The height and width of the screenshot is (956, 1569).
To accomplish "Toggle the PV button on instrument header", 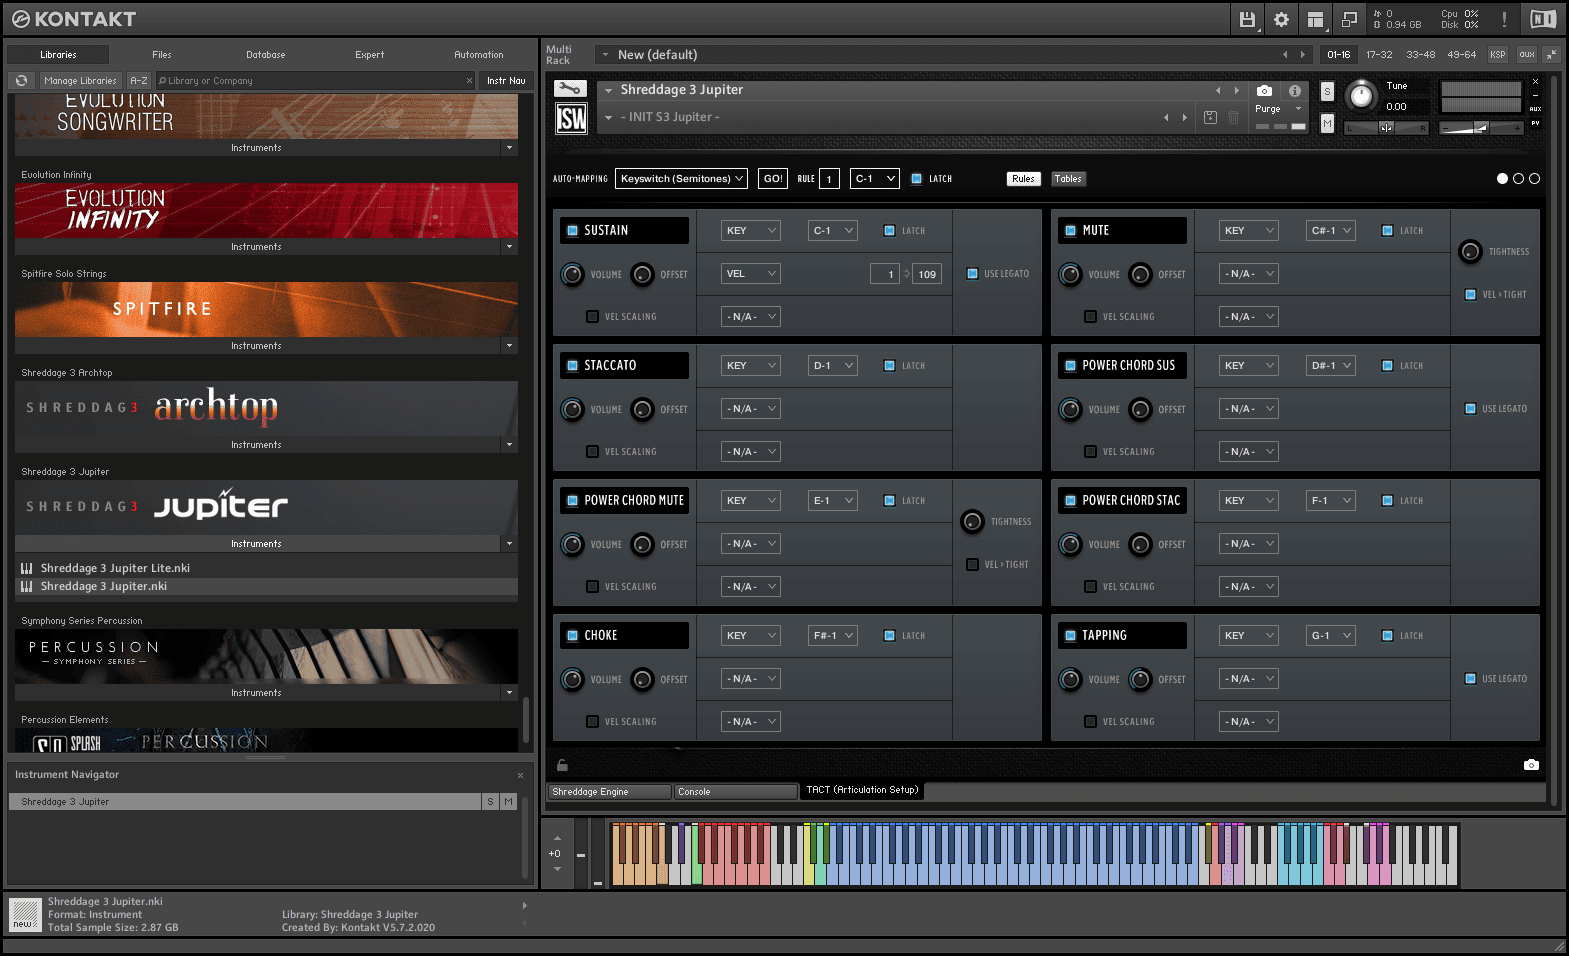I will 1535,123.
